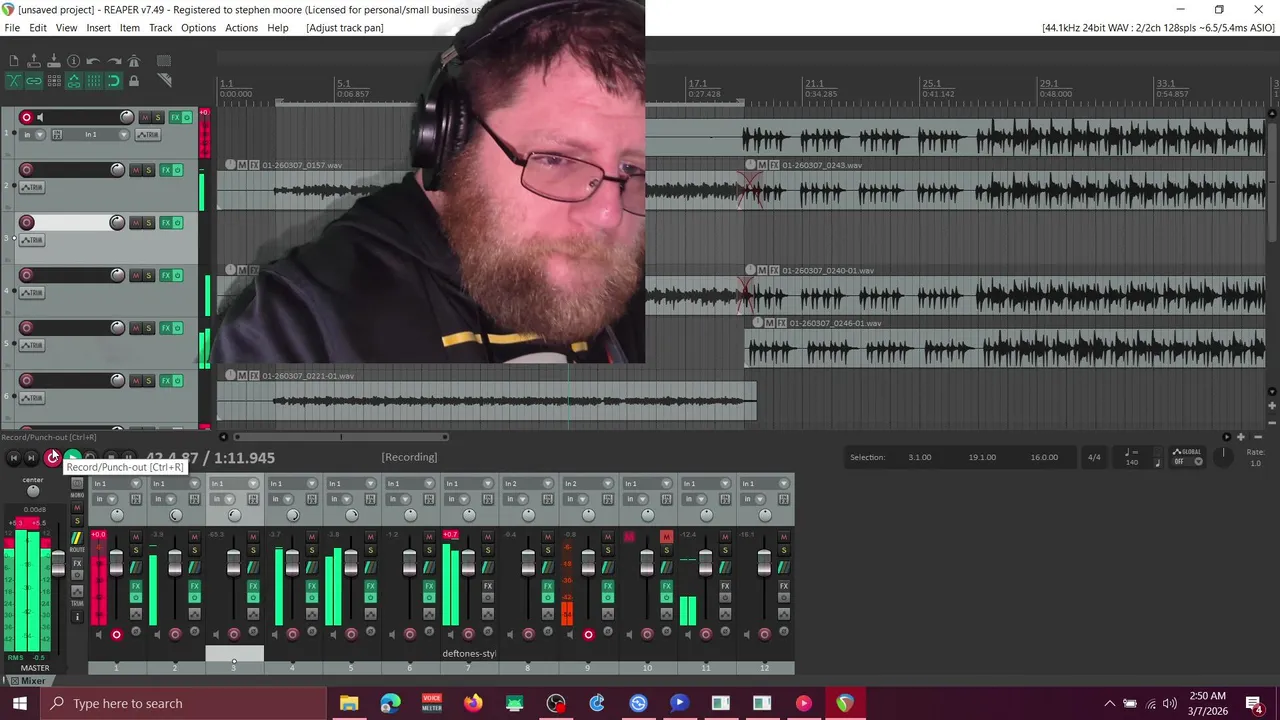This screenshot has width=1280, height=720.
Task: Toggle locking padlock icon
Action: pos(134,81)
